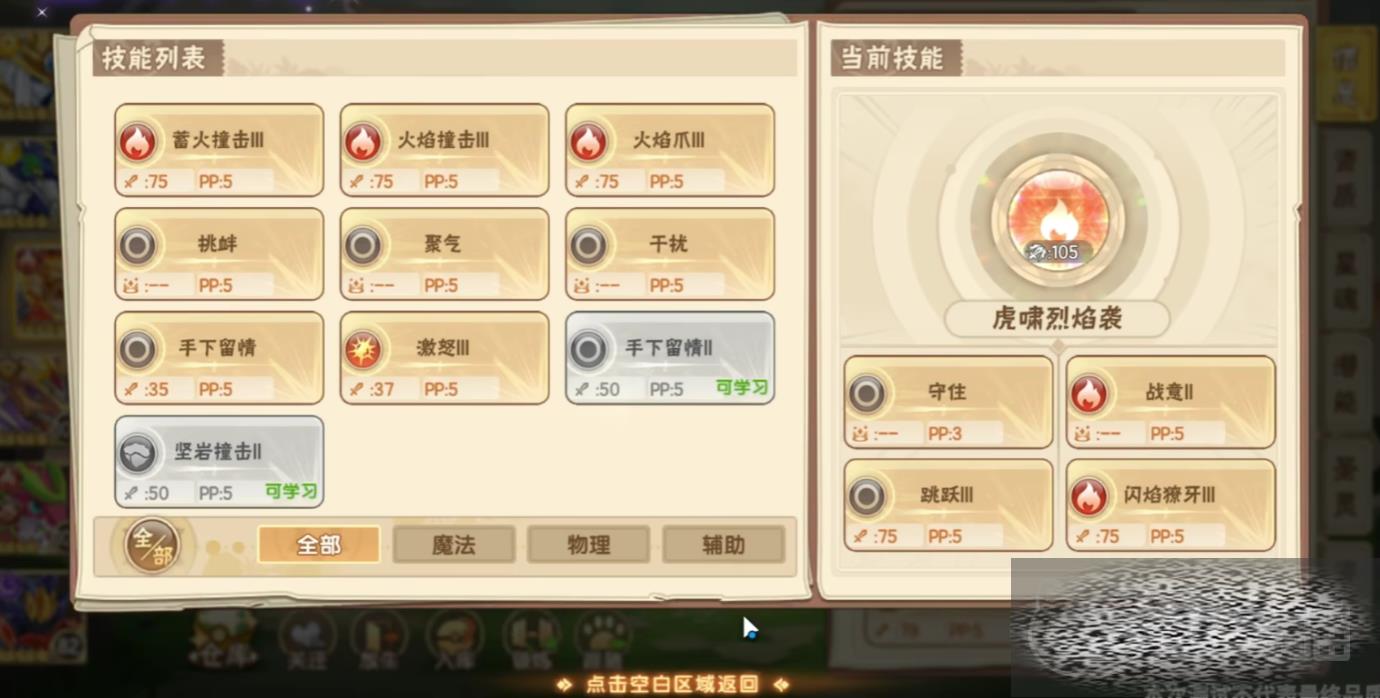This screenshot has height=698, width=1380.
Task: Switch to the 魔法 filter tab
Action: (454, 545)
